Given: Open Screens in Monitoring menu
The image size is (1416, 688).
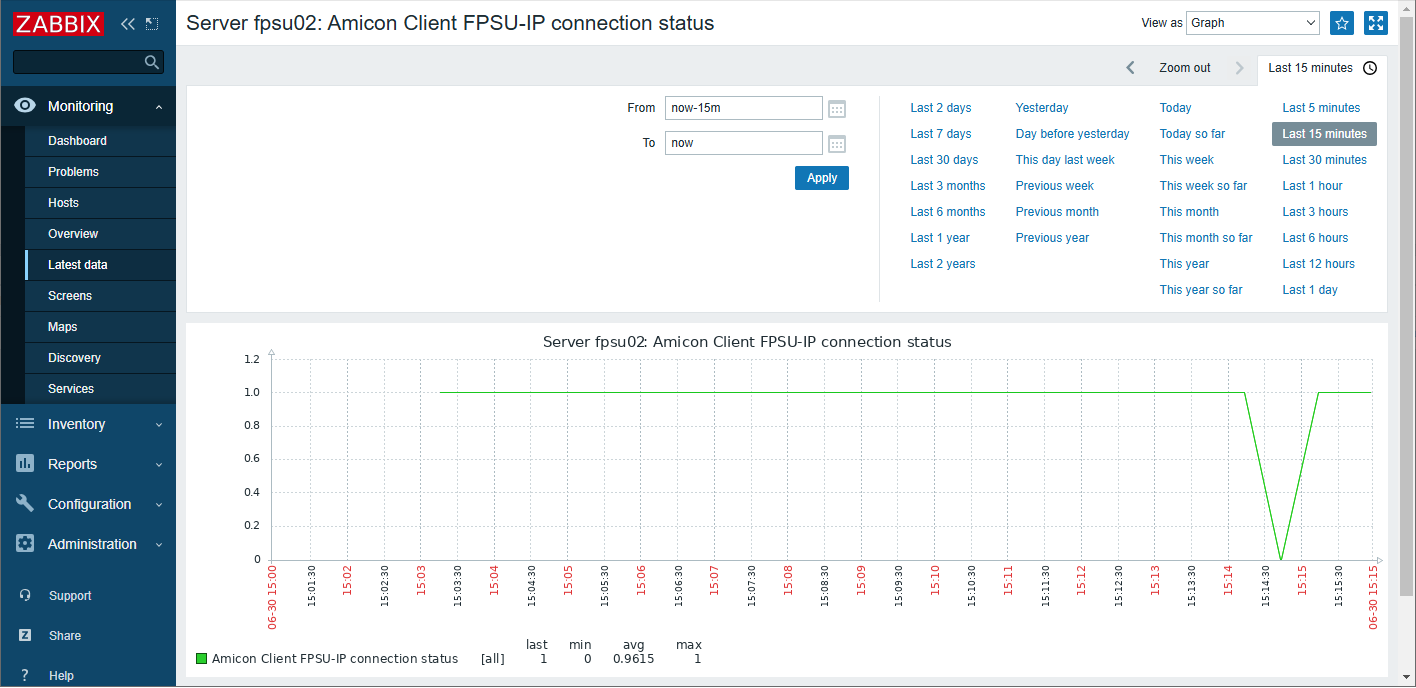Looking at the screenshot, I should pos(100,296).
